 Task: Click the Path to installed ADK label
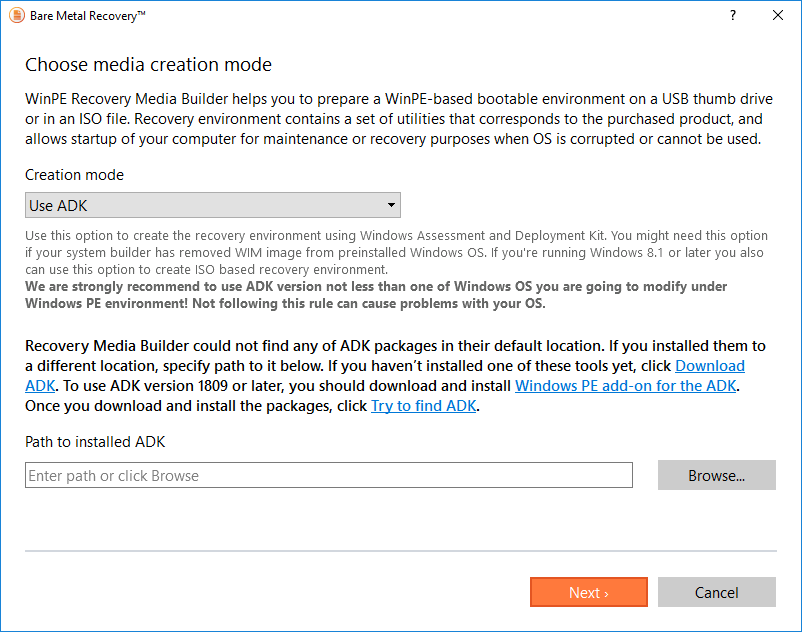(x=94, y=443)
